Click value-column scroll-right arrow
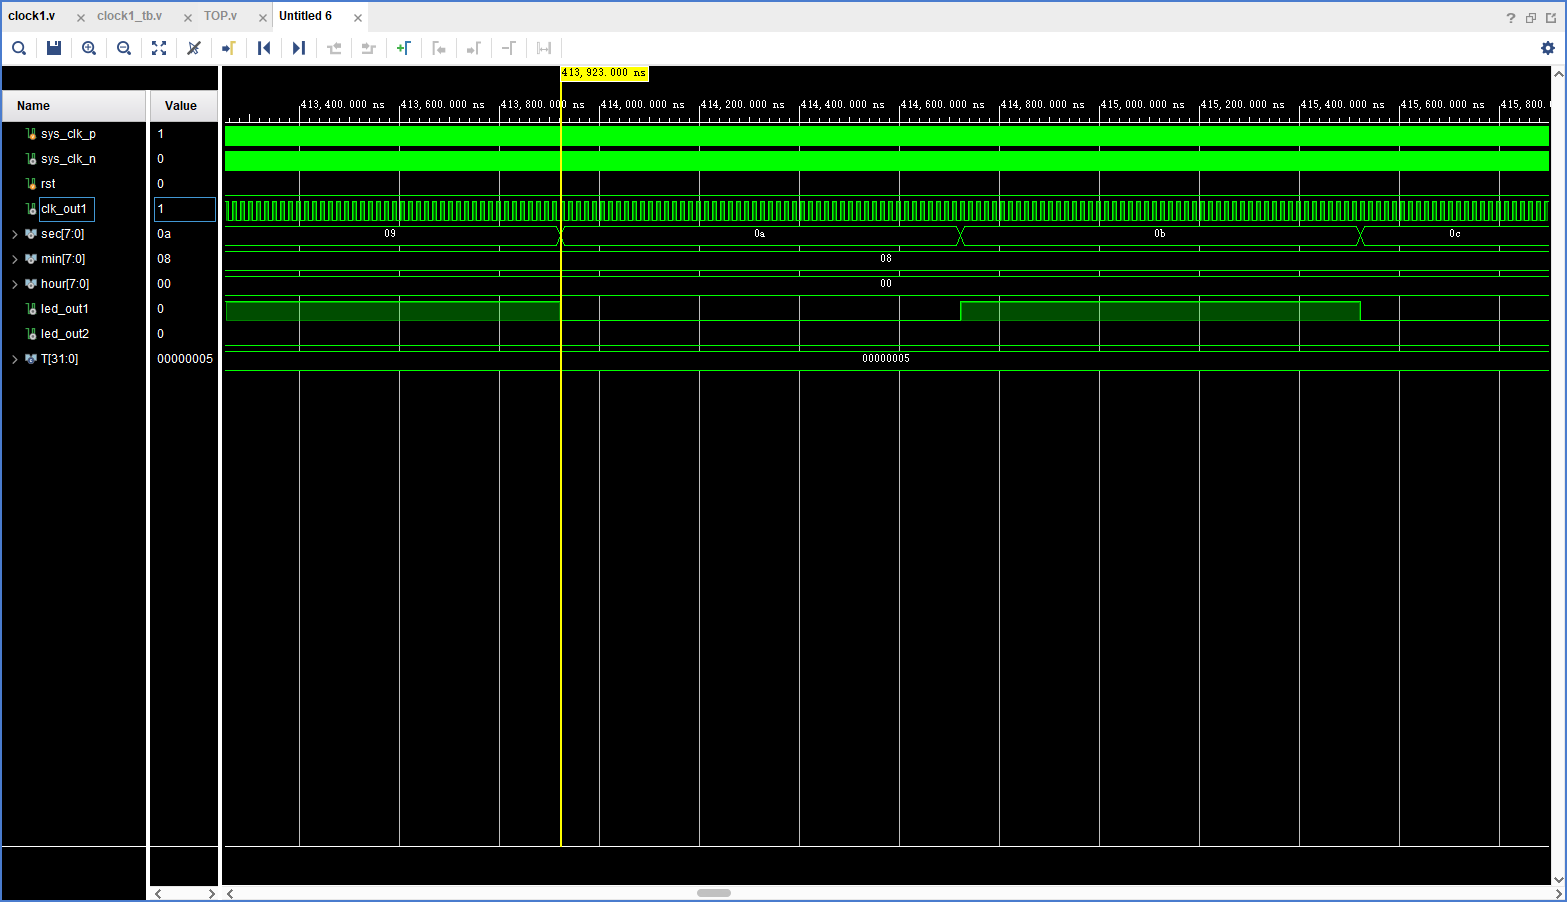The width and height of the screenshot is (1567, 902). click(211, 893)
